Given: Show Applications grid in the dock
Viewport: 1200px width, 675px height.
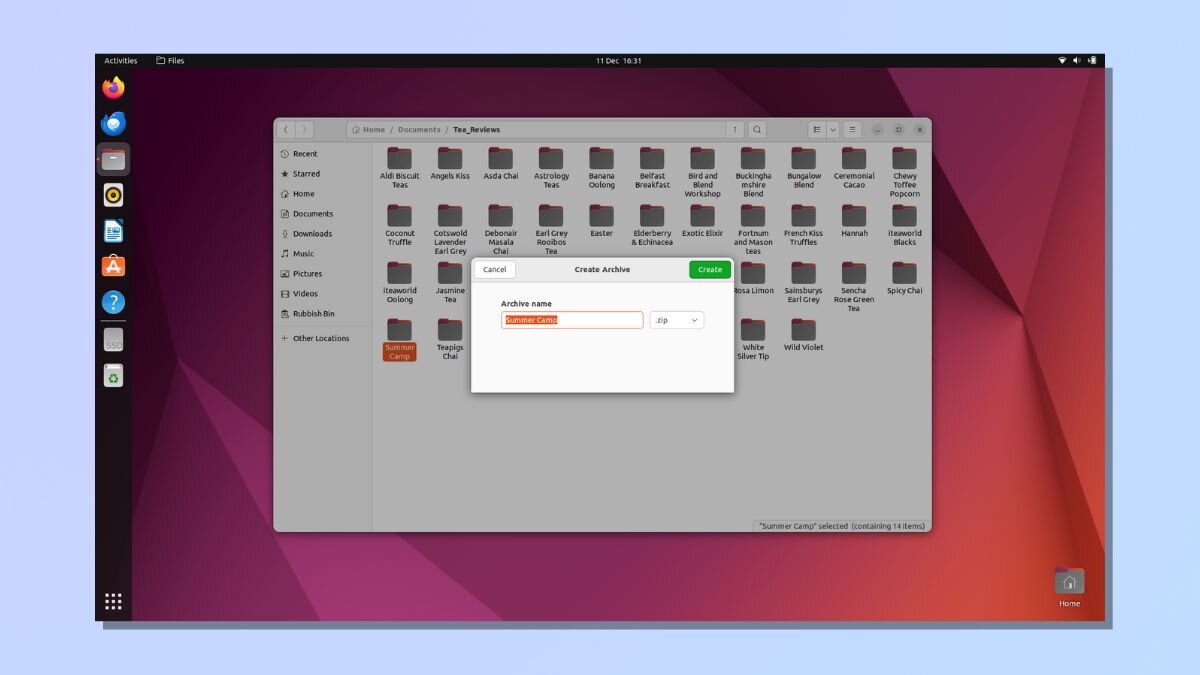Looking at the screenshot, I should [113, 601].
